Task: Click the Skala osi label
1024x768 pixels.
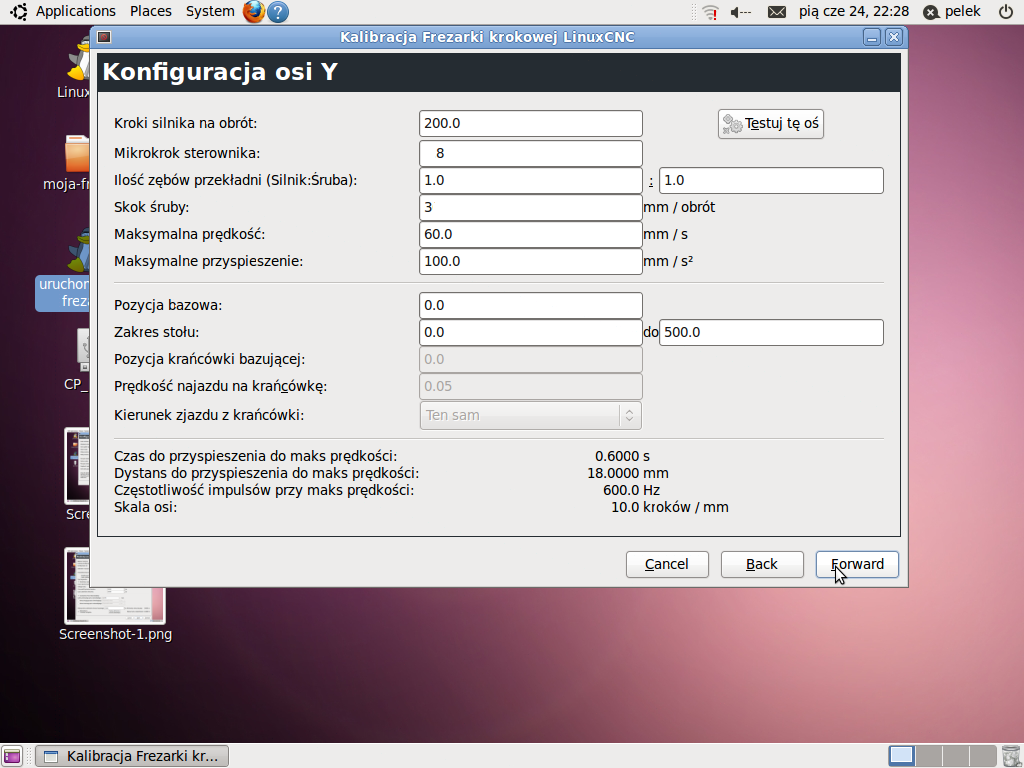Action: [146, 507]
